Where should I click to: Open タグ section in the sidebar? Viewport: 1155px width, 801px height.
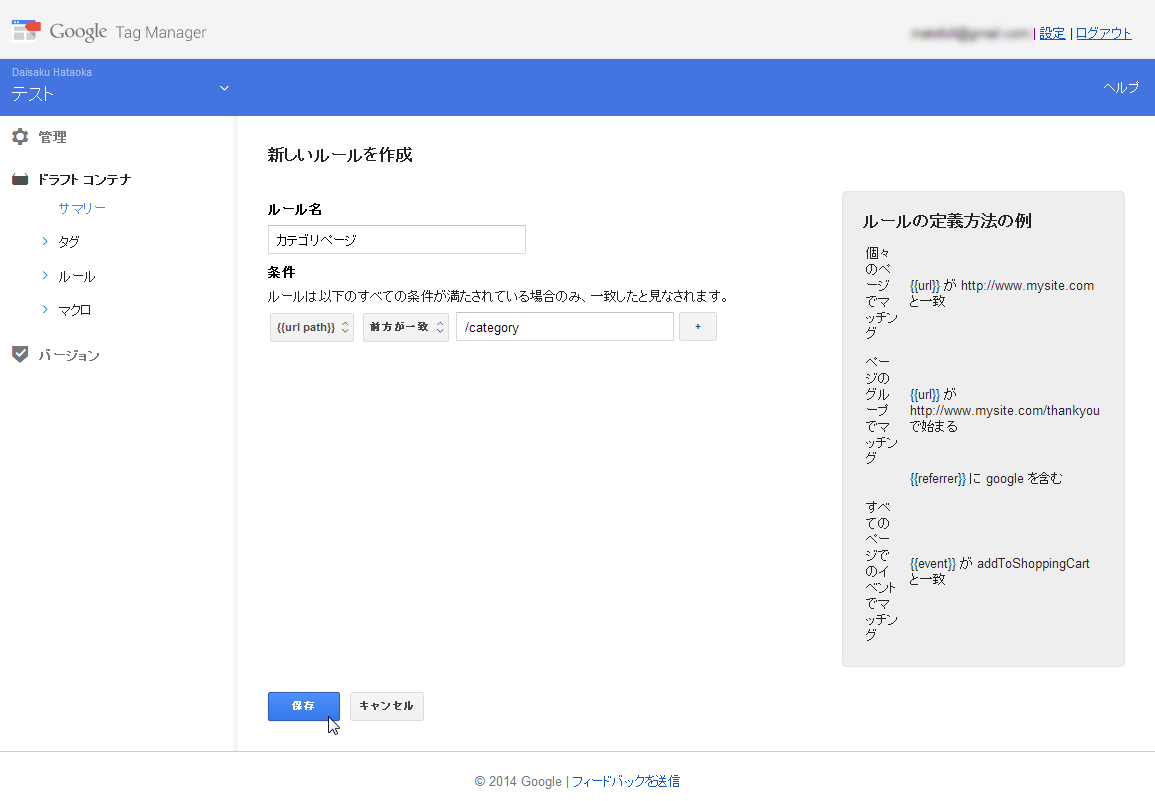(x=69, y=242)
